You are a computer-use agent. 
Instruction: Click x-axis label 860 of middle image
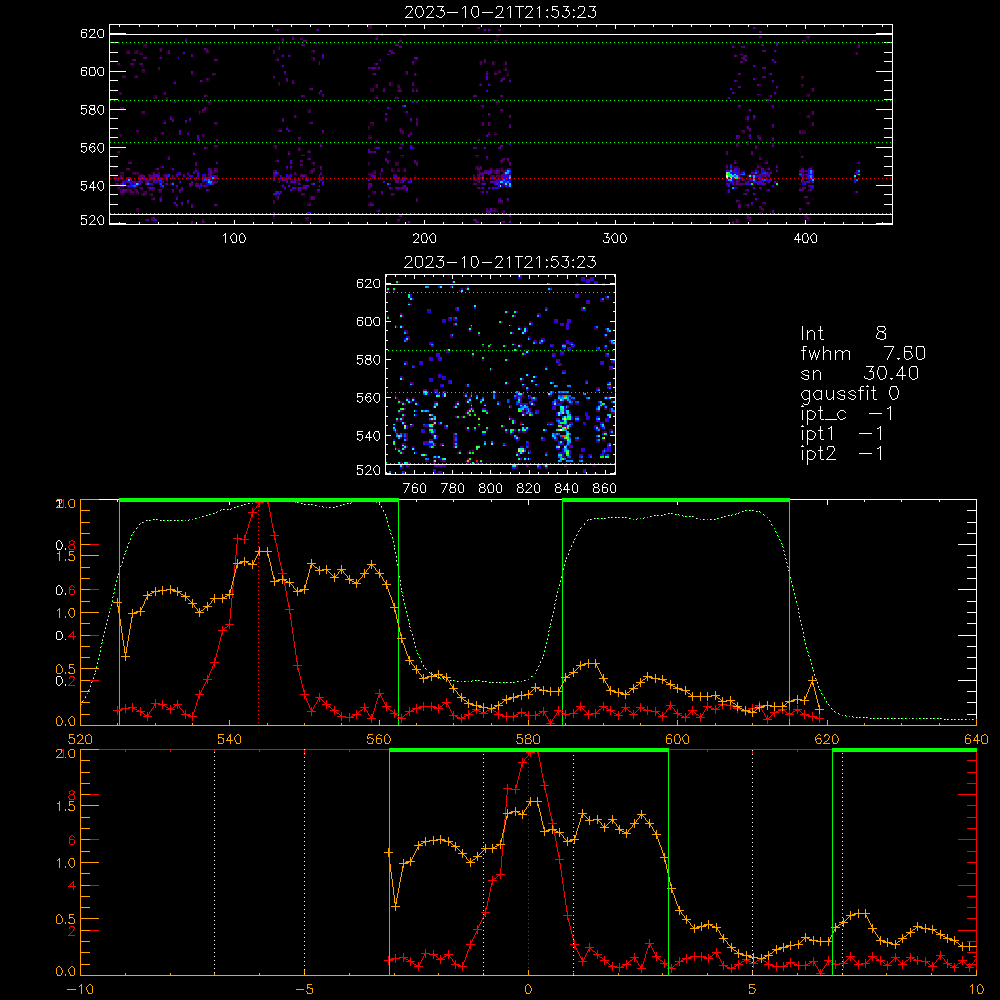pyautogui.click(x=605, y=489)
